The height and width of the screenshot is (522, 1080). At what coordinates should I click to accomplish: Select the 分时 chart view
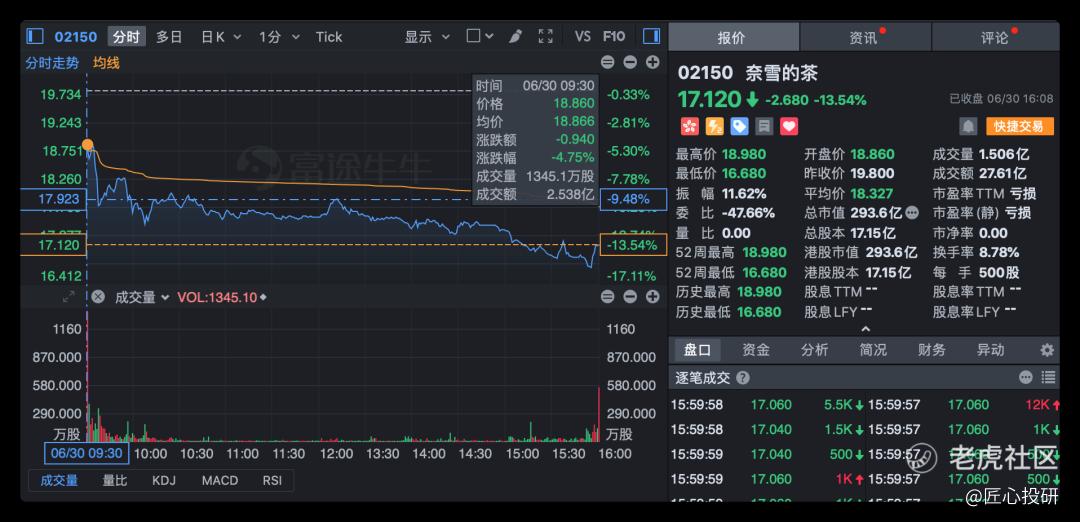pyautogui.click(x=126, y=36)
